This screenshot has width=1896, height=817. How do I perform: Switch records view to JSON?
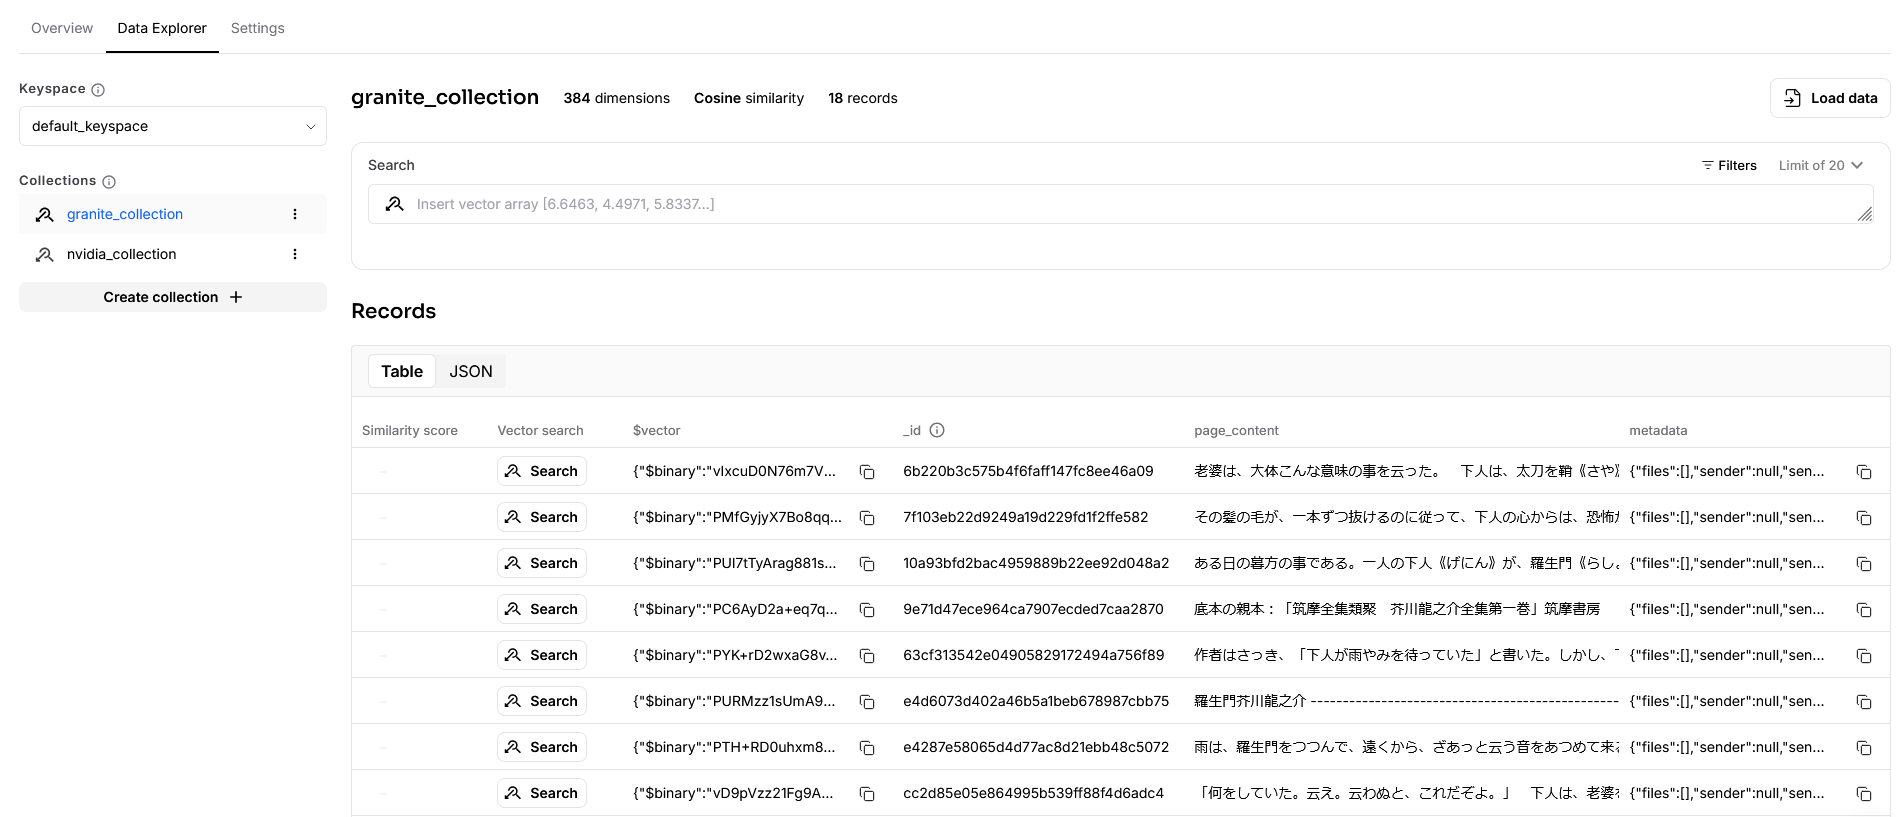[471, 371]
